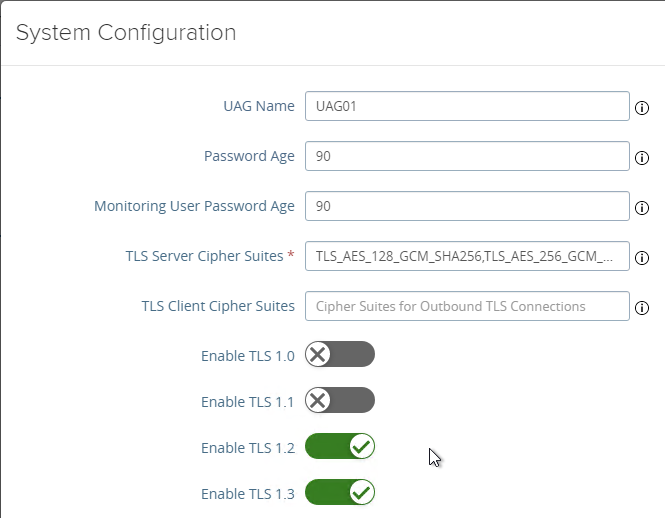Enable the TLS 1.0 toggle switch

click(340, 354)
